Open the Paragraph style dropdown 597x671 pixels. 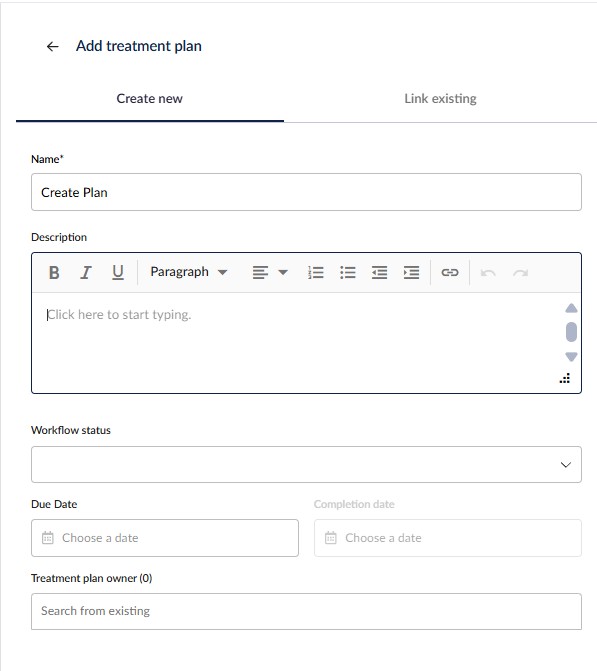point(189,272)
